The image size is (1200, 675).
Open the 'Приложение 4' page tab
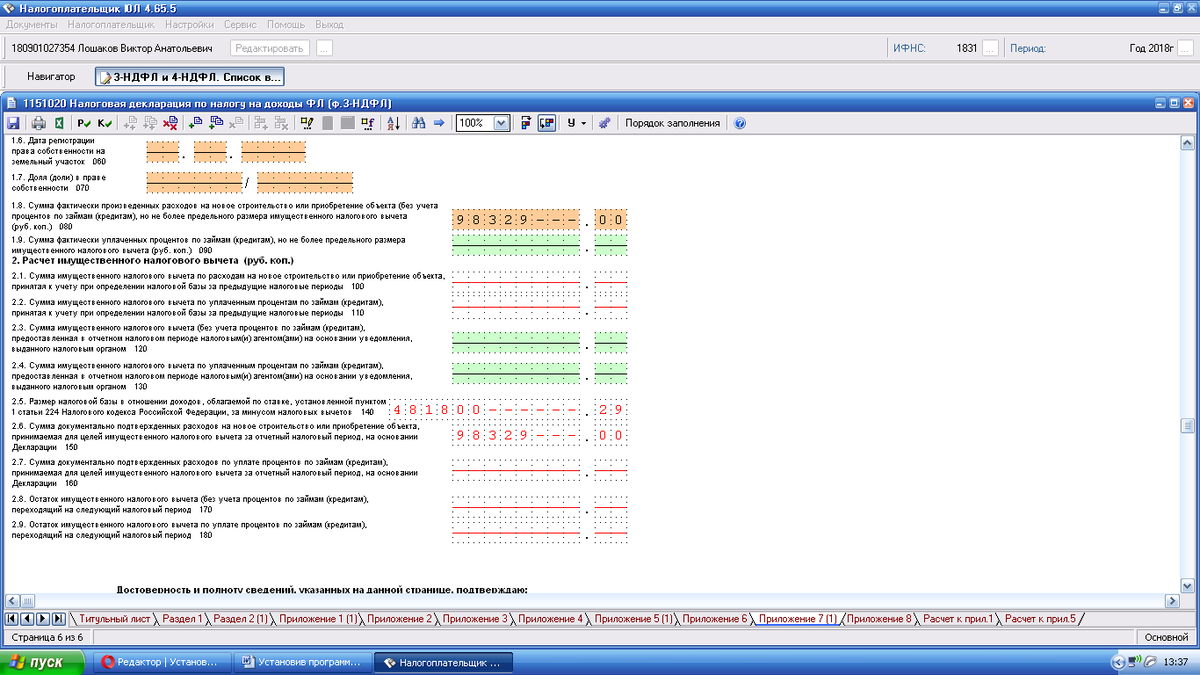(551, 619)
